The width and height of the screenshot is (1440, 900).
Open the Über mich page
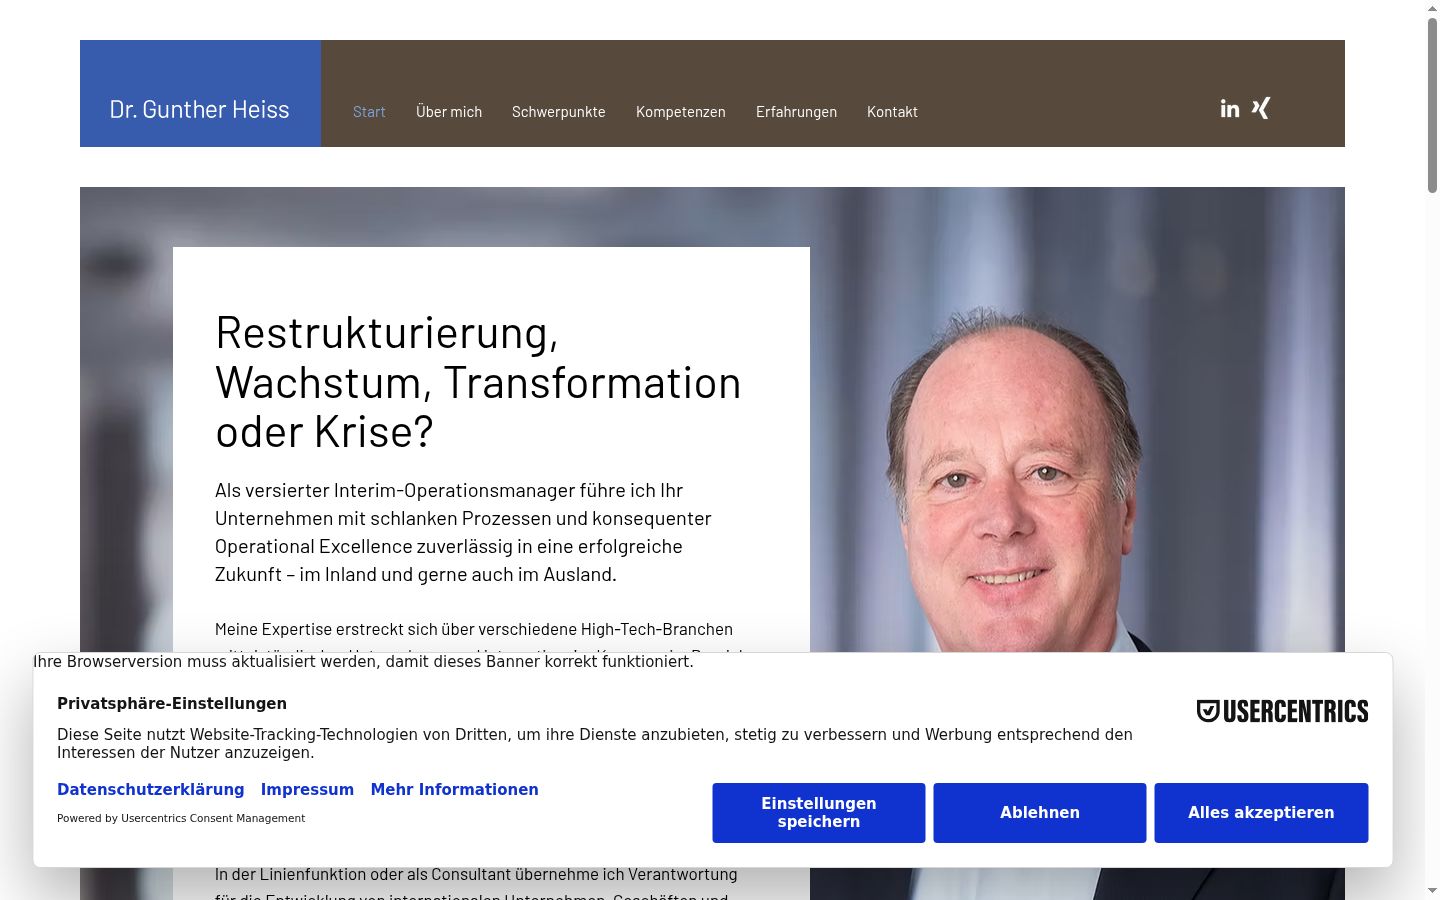[x=449, y=112]
